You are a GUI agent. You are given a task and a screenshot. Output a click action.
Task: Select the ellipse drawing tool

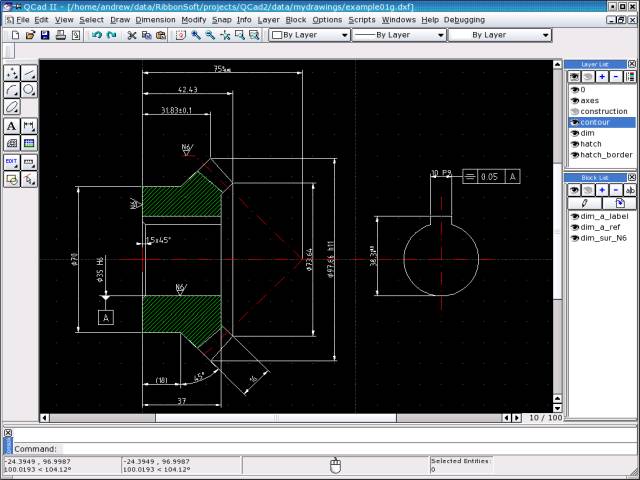pyautogui.click(x=12, y=107)
